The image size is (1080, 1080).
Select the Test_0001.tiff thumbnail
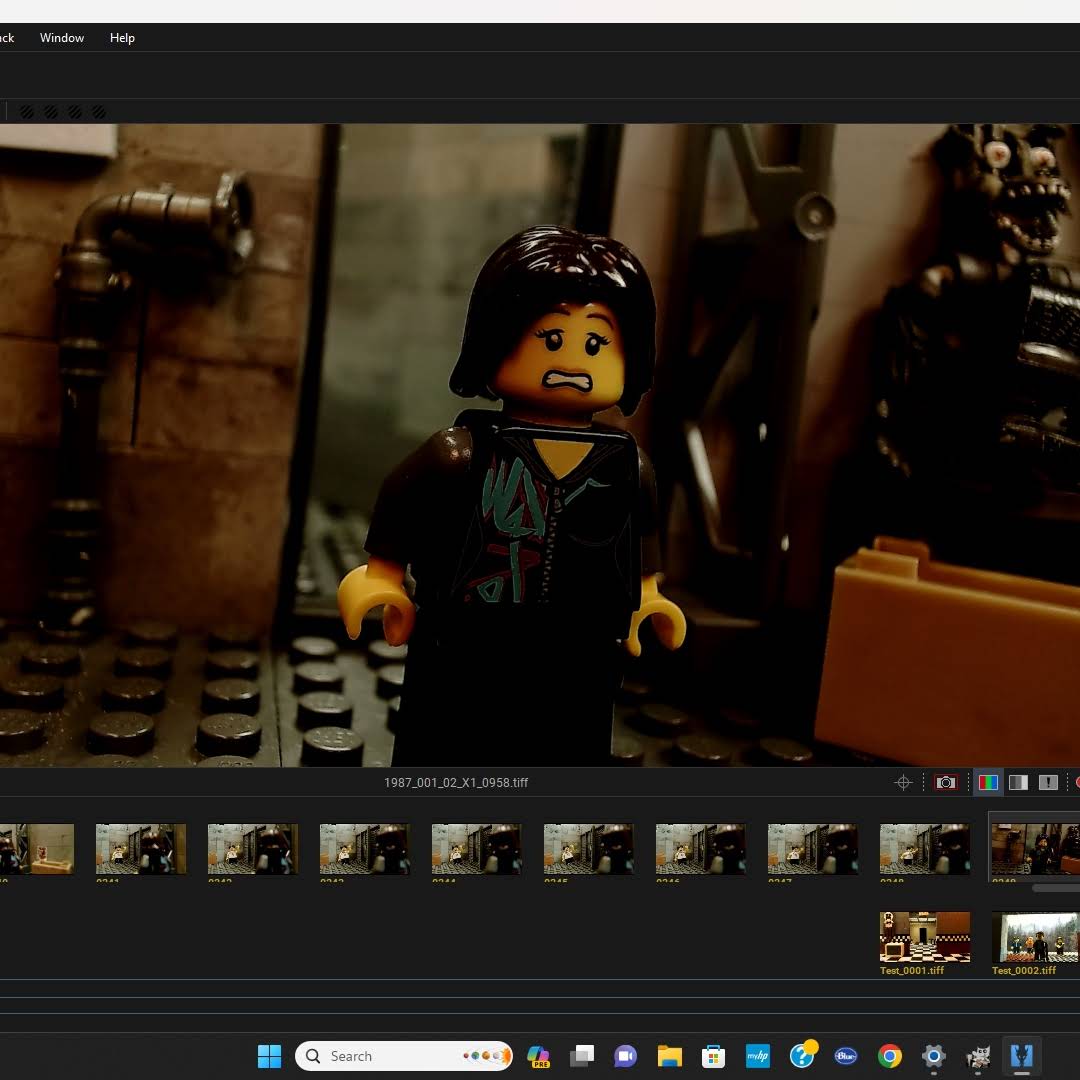[x=924, y=937]
